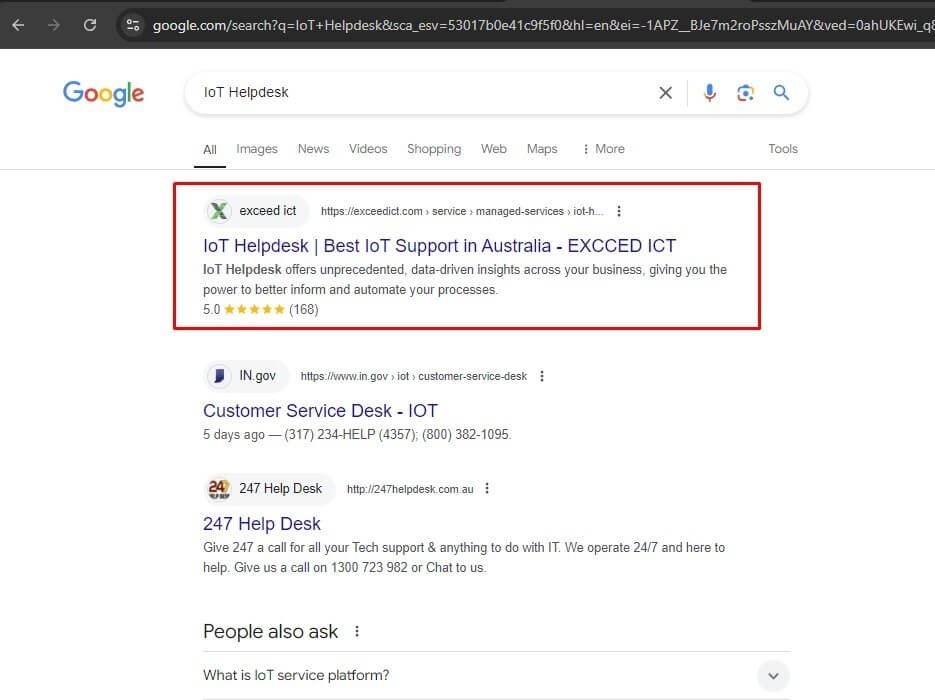Select the All results tab

210,150
